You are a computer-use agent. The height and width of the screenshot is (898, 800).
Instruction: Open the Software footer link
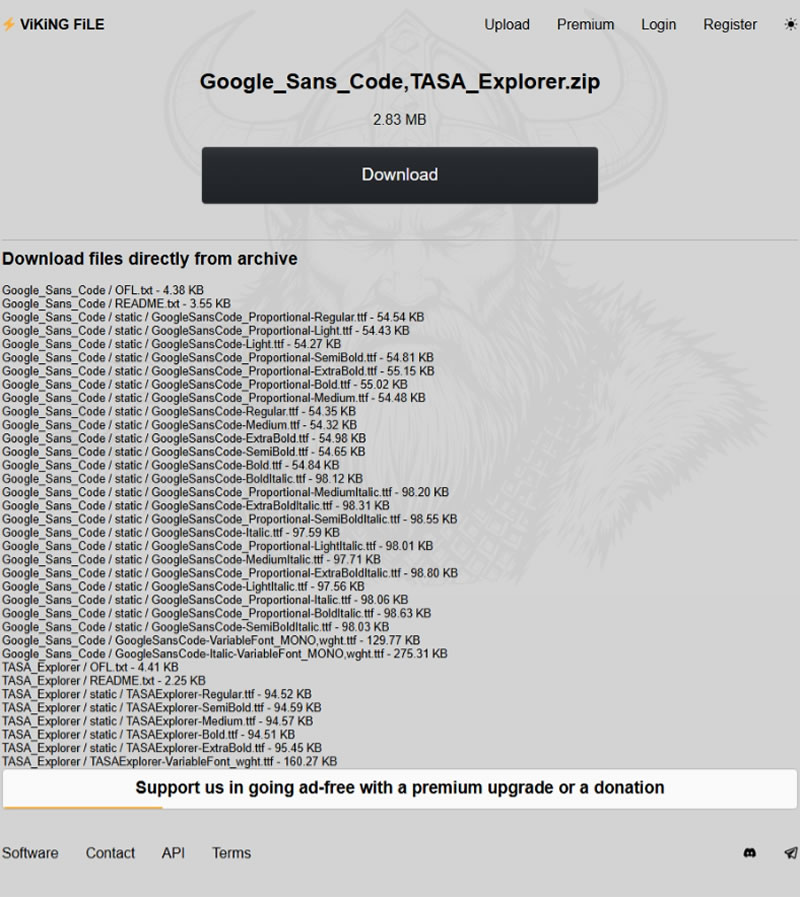[30, 853]
